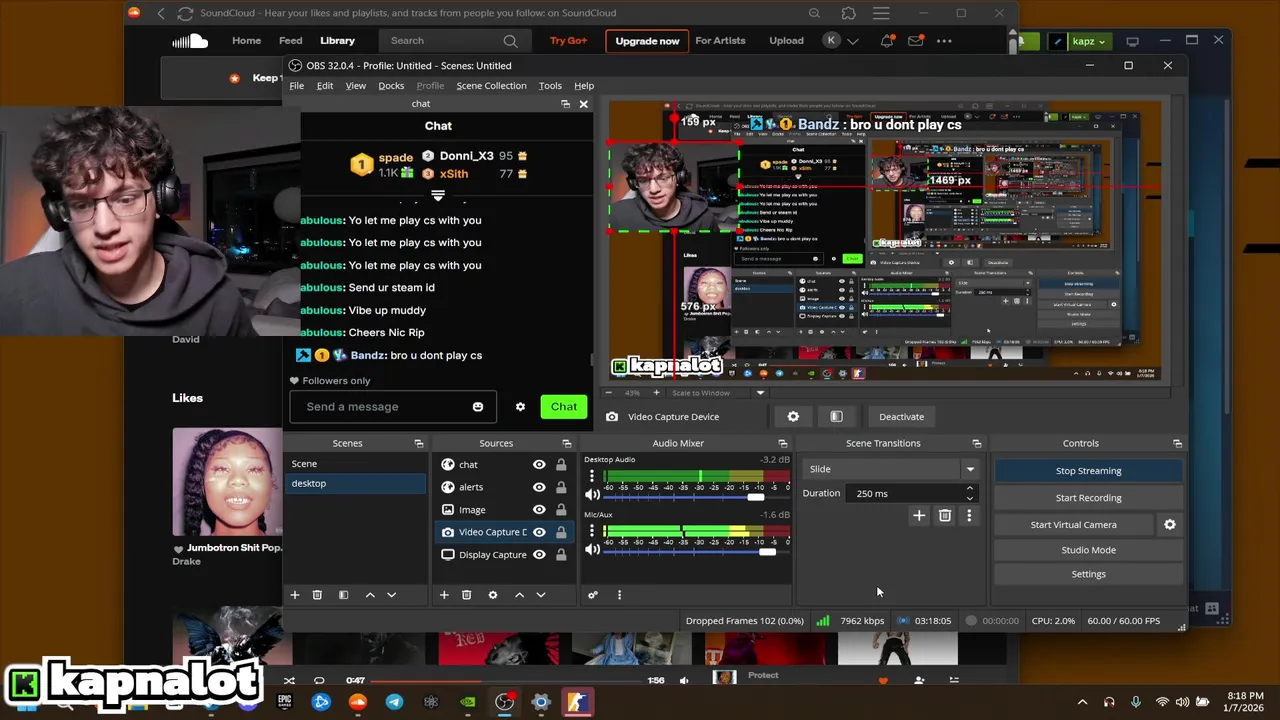Mute Desktop Audio speaker icon

pyautogui.click(x=592, y=495)
